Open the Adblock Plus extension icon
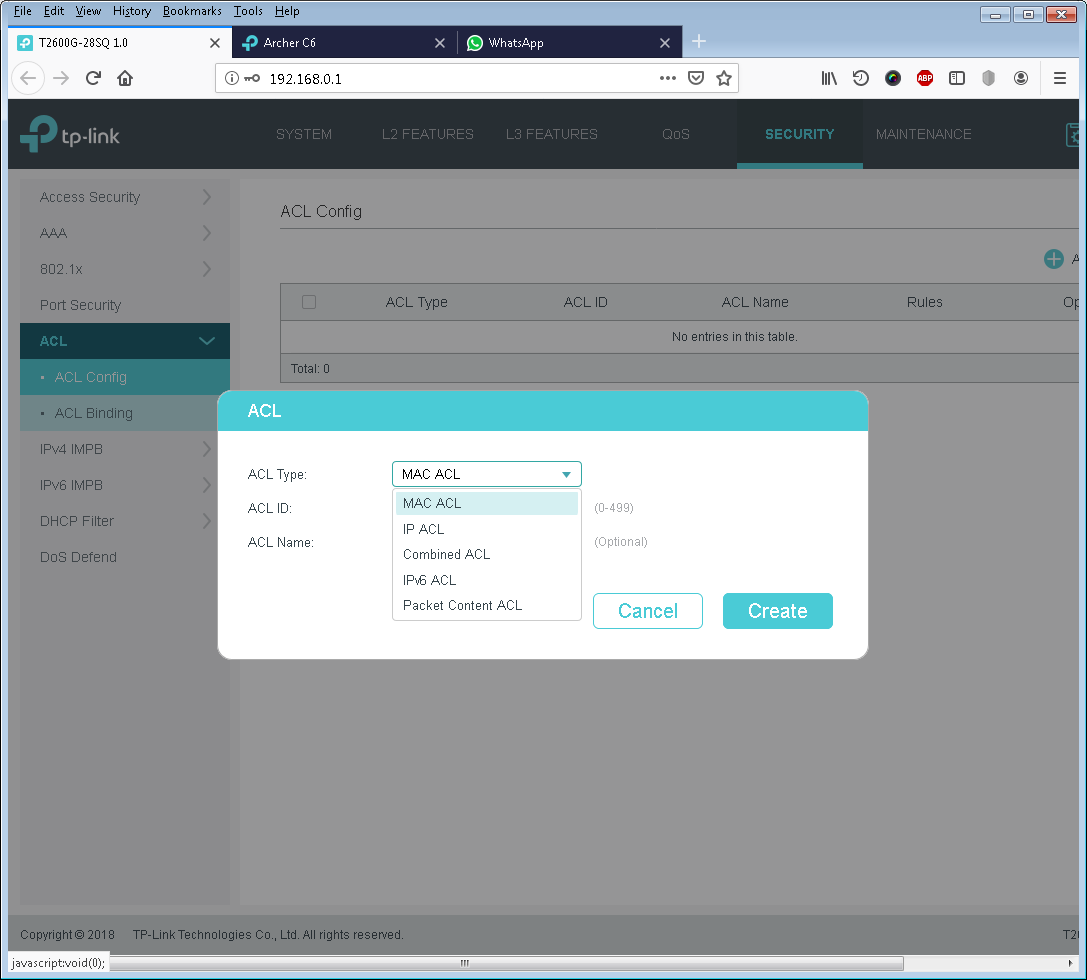This screenshot has width=1087, height=980. point(925,78)
